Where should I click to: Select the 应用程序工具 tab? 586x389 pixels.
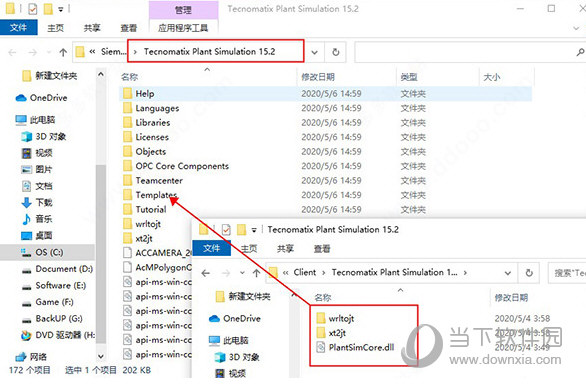(183, 28)
